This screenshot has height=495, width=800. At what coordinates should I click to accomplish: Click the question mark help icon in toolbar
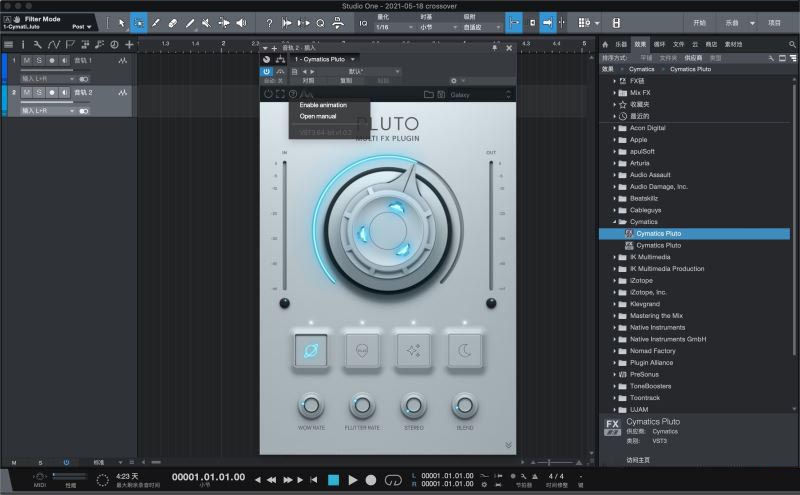click(269, 23)
